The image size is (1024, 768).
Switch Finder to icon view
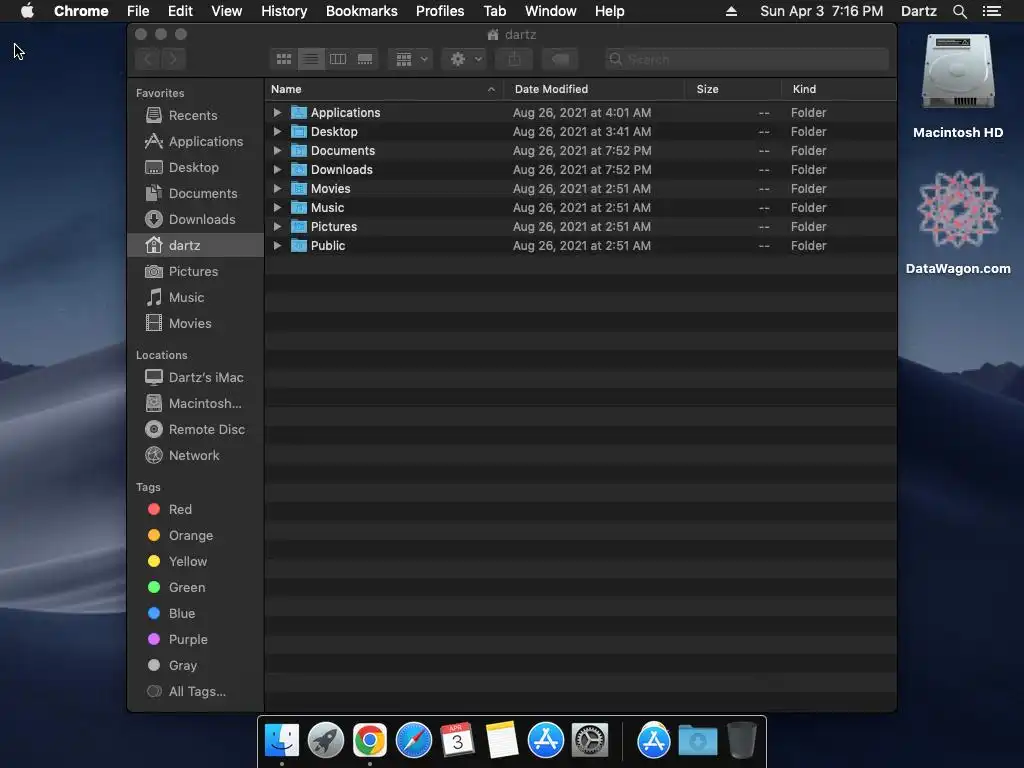(283, 59)
